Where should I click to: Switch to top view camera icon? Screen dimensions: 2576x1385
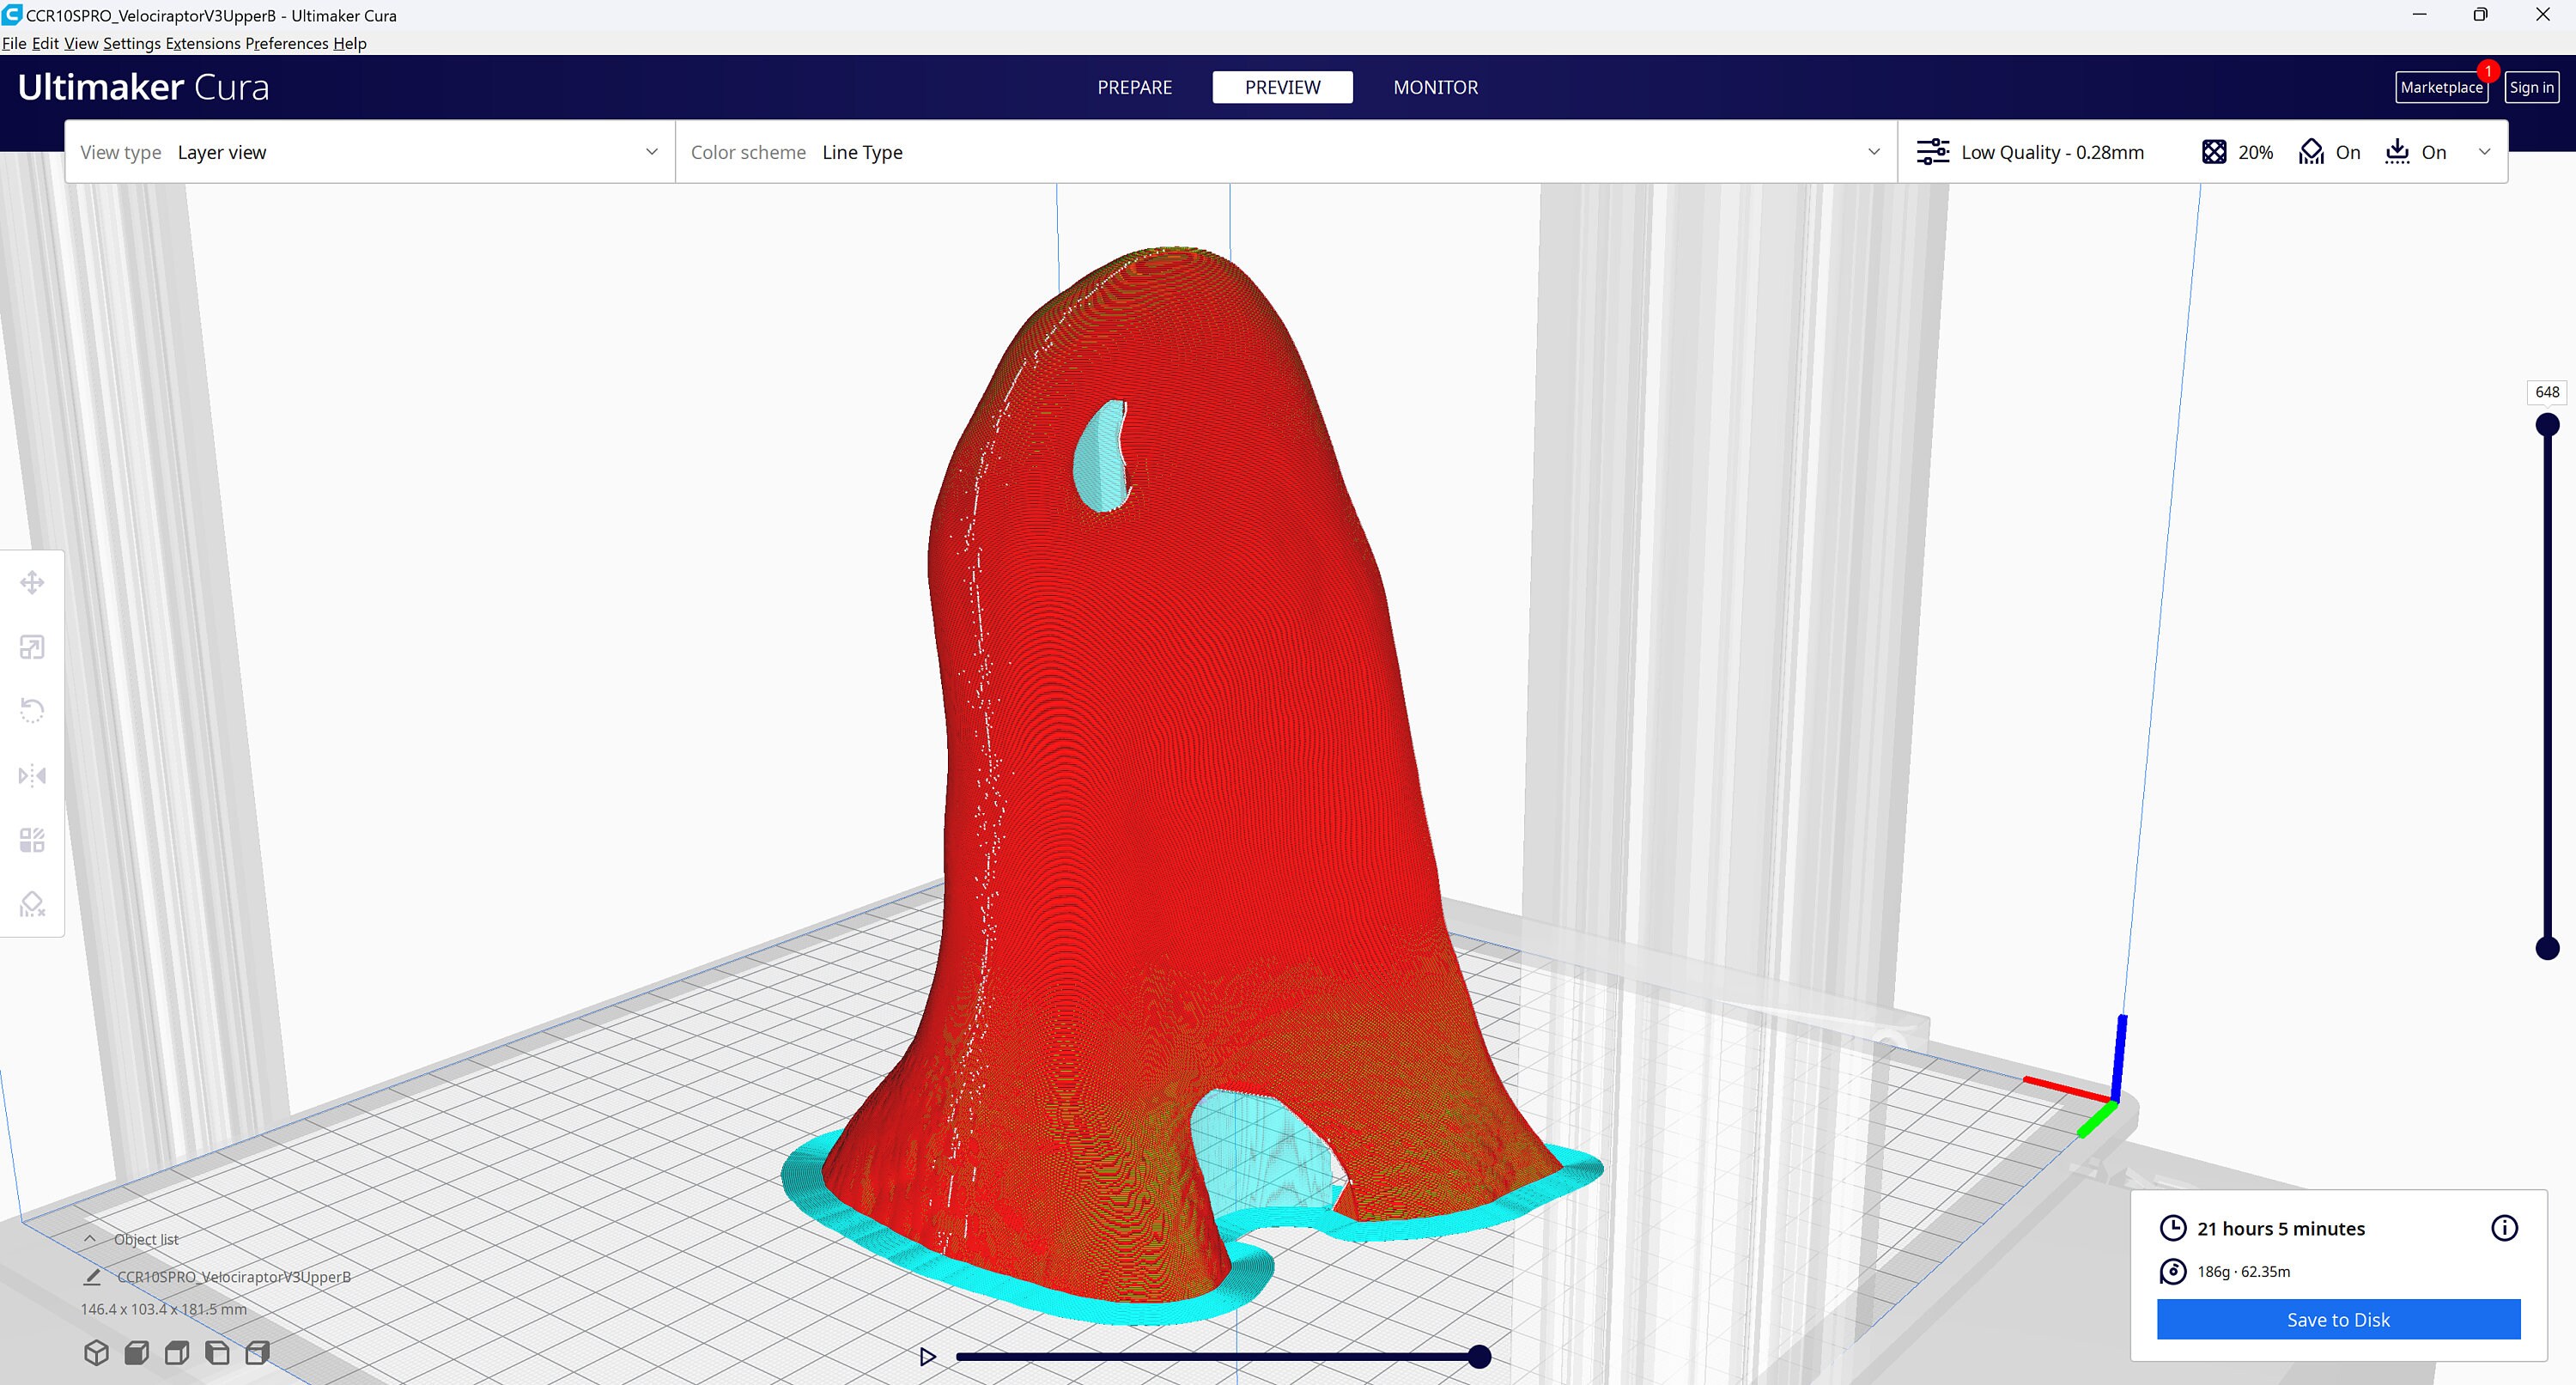[177, 1352]
